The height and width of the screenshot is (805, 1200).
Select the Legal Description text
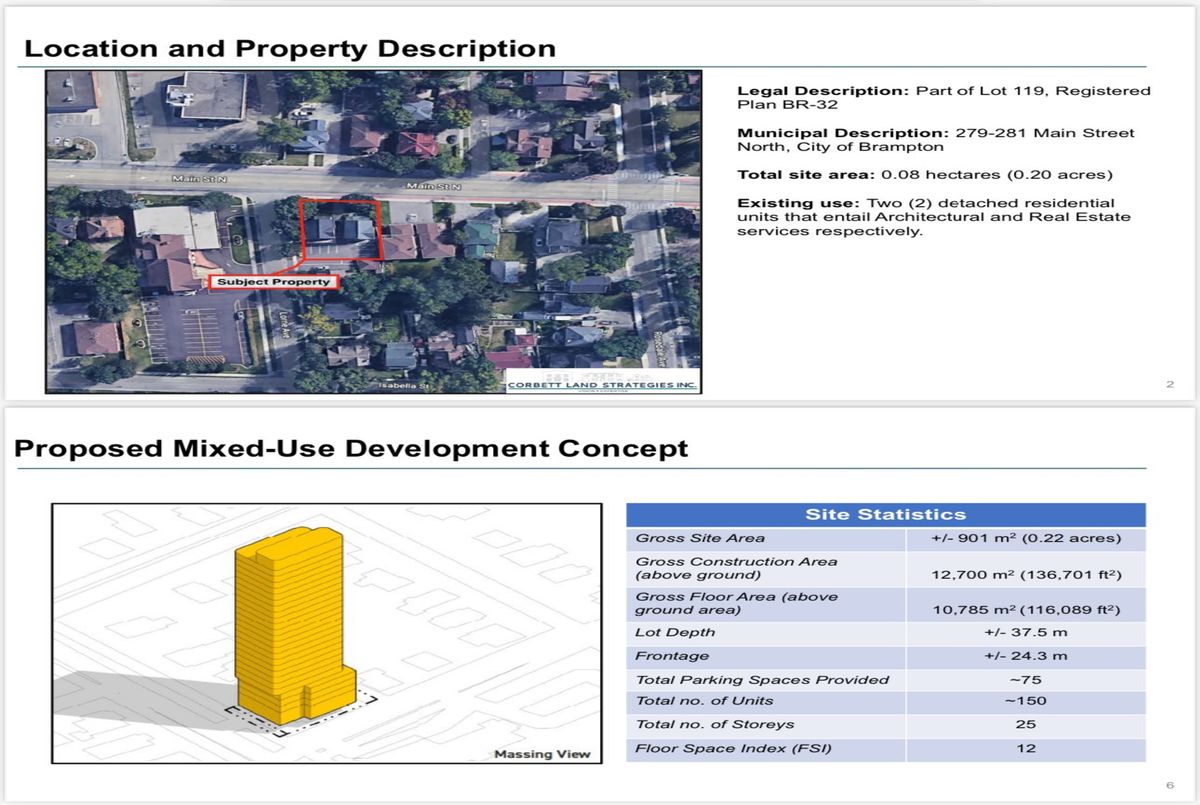click(944, 97)
